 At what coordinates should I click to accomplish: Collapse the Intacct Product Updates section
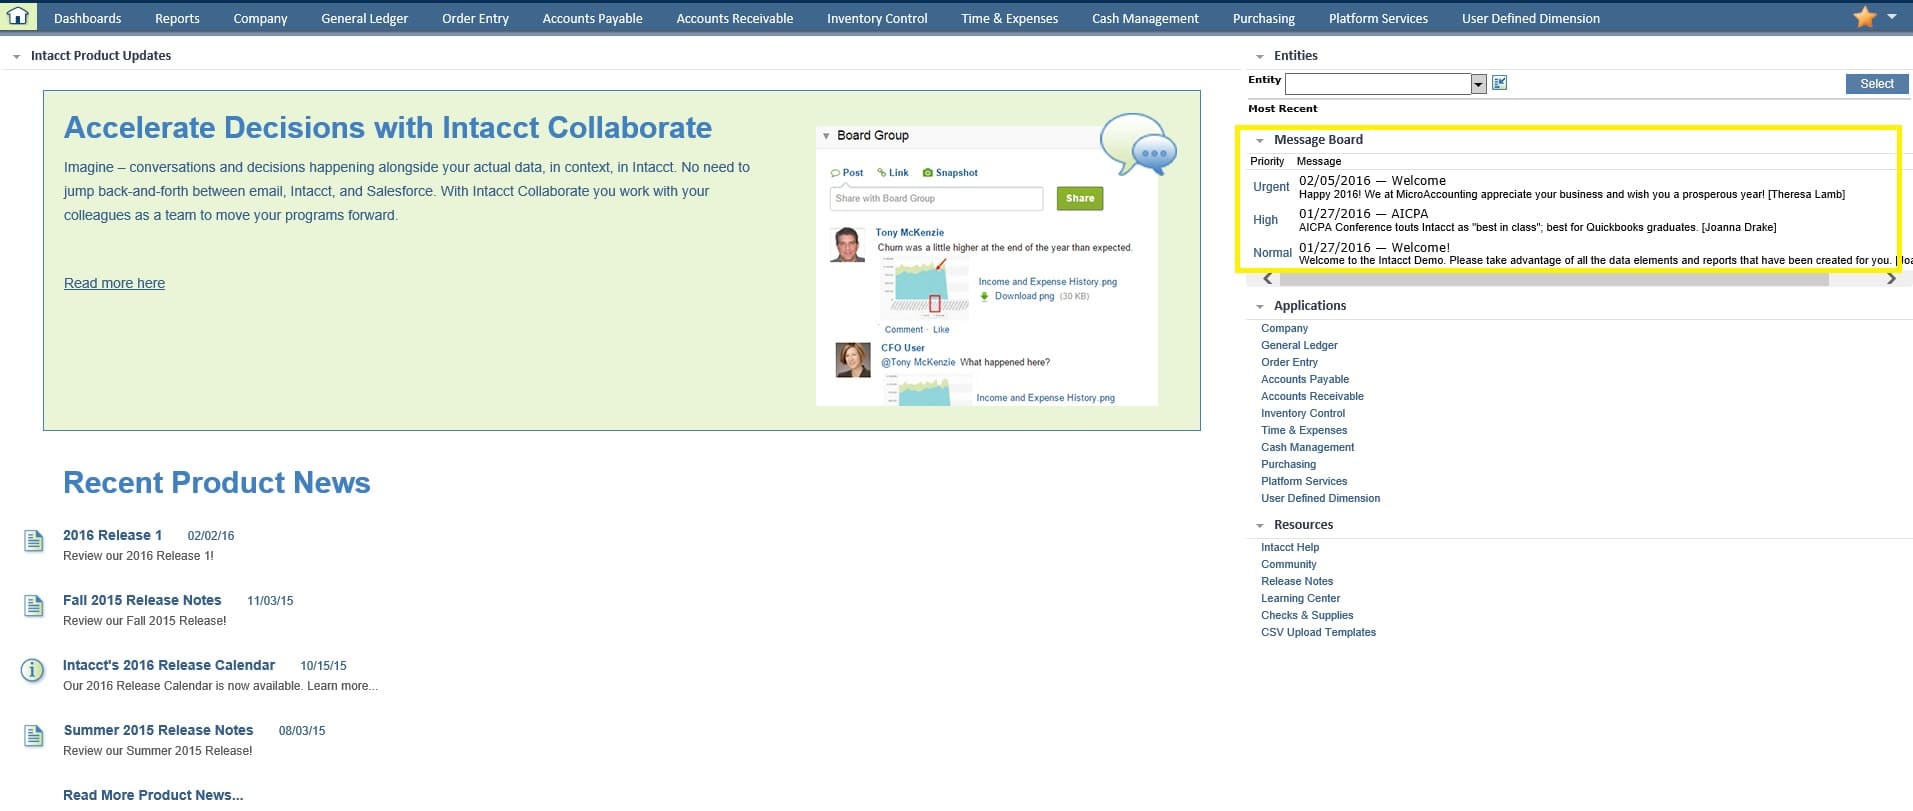[x=16, y=57]
